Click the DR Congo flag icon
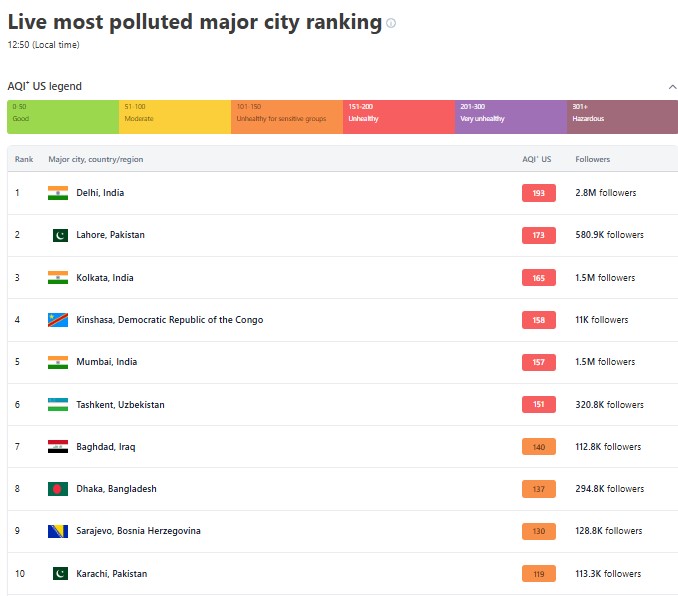This screenshot has width=678, height=596. (58, 320)
